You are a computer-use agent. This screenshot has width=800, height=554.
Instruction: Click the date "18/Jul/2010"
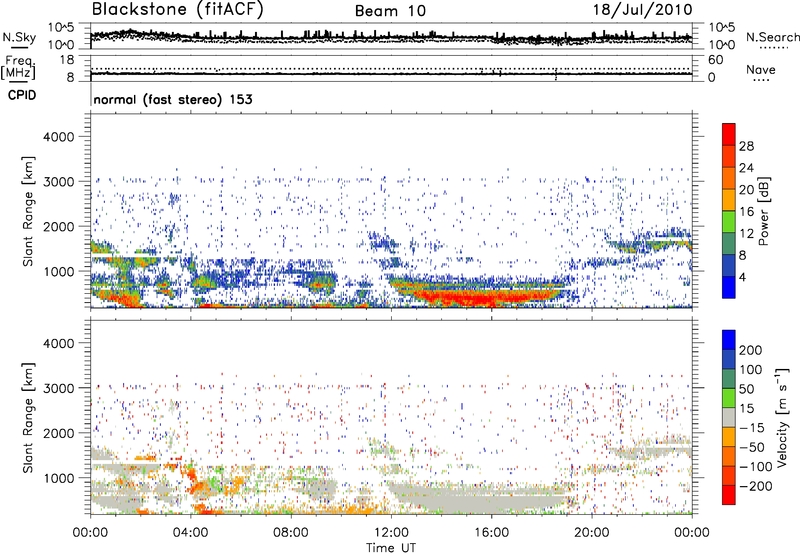pos(642,10)
